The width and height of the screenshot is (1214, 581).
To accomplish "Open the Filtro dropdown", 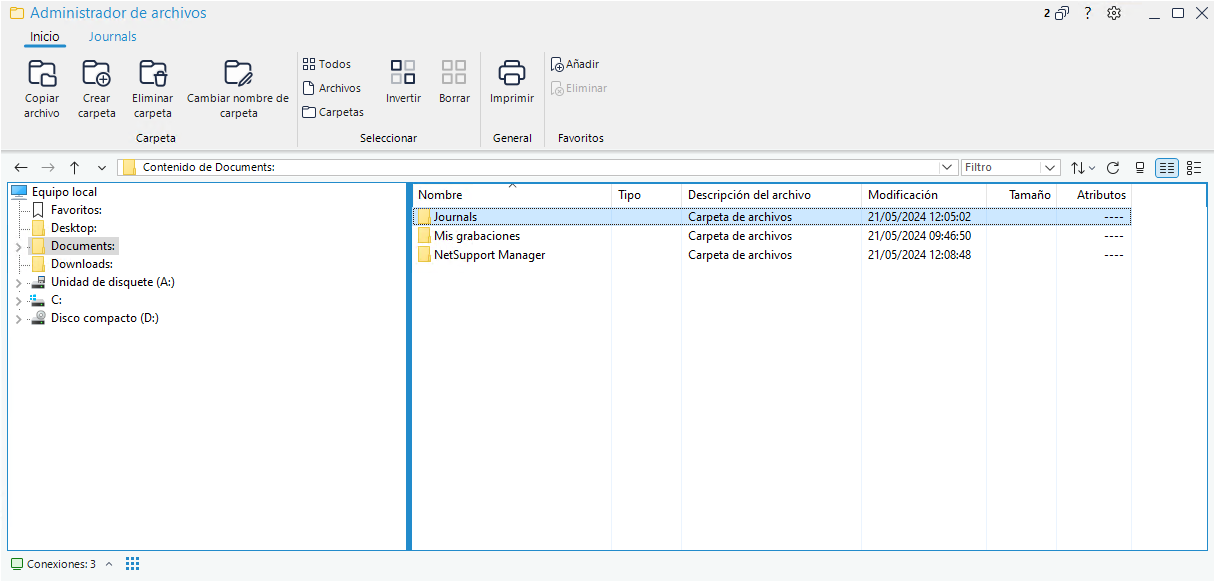I will pyautogui.click(x=1050, y=168).
